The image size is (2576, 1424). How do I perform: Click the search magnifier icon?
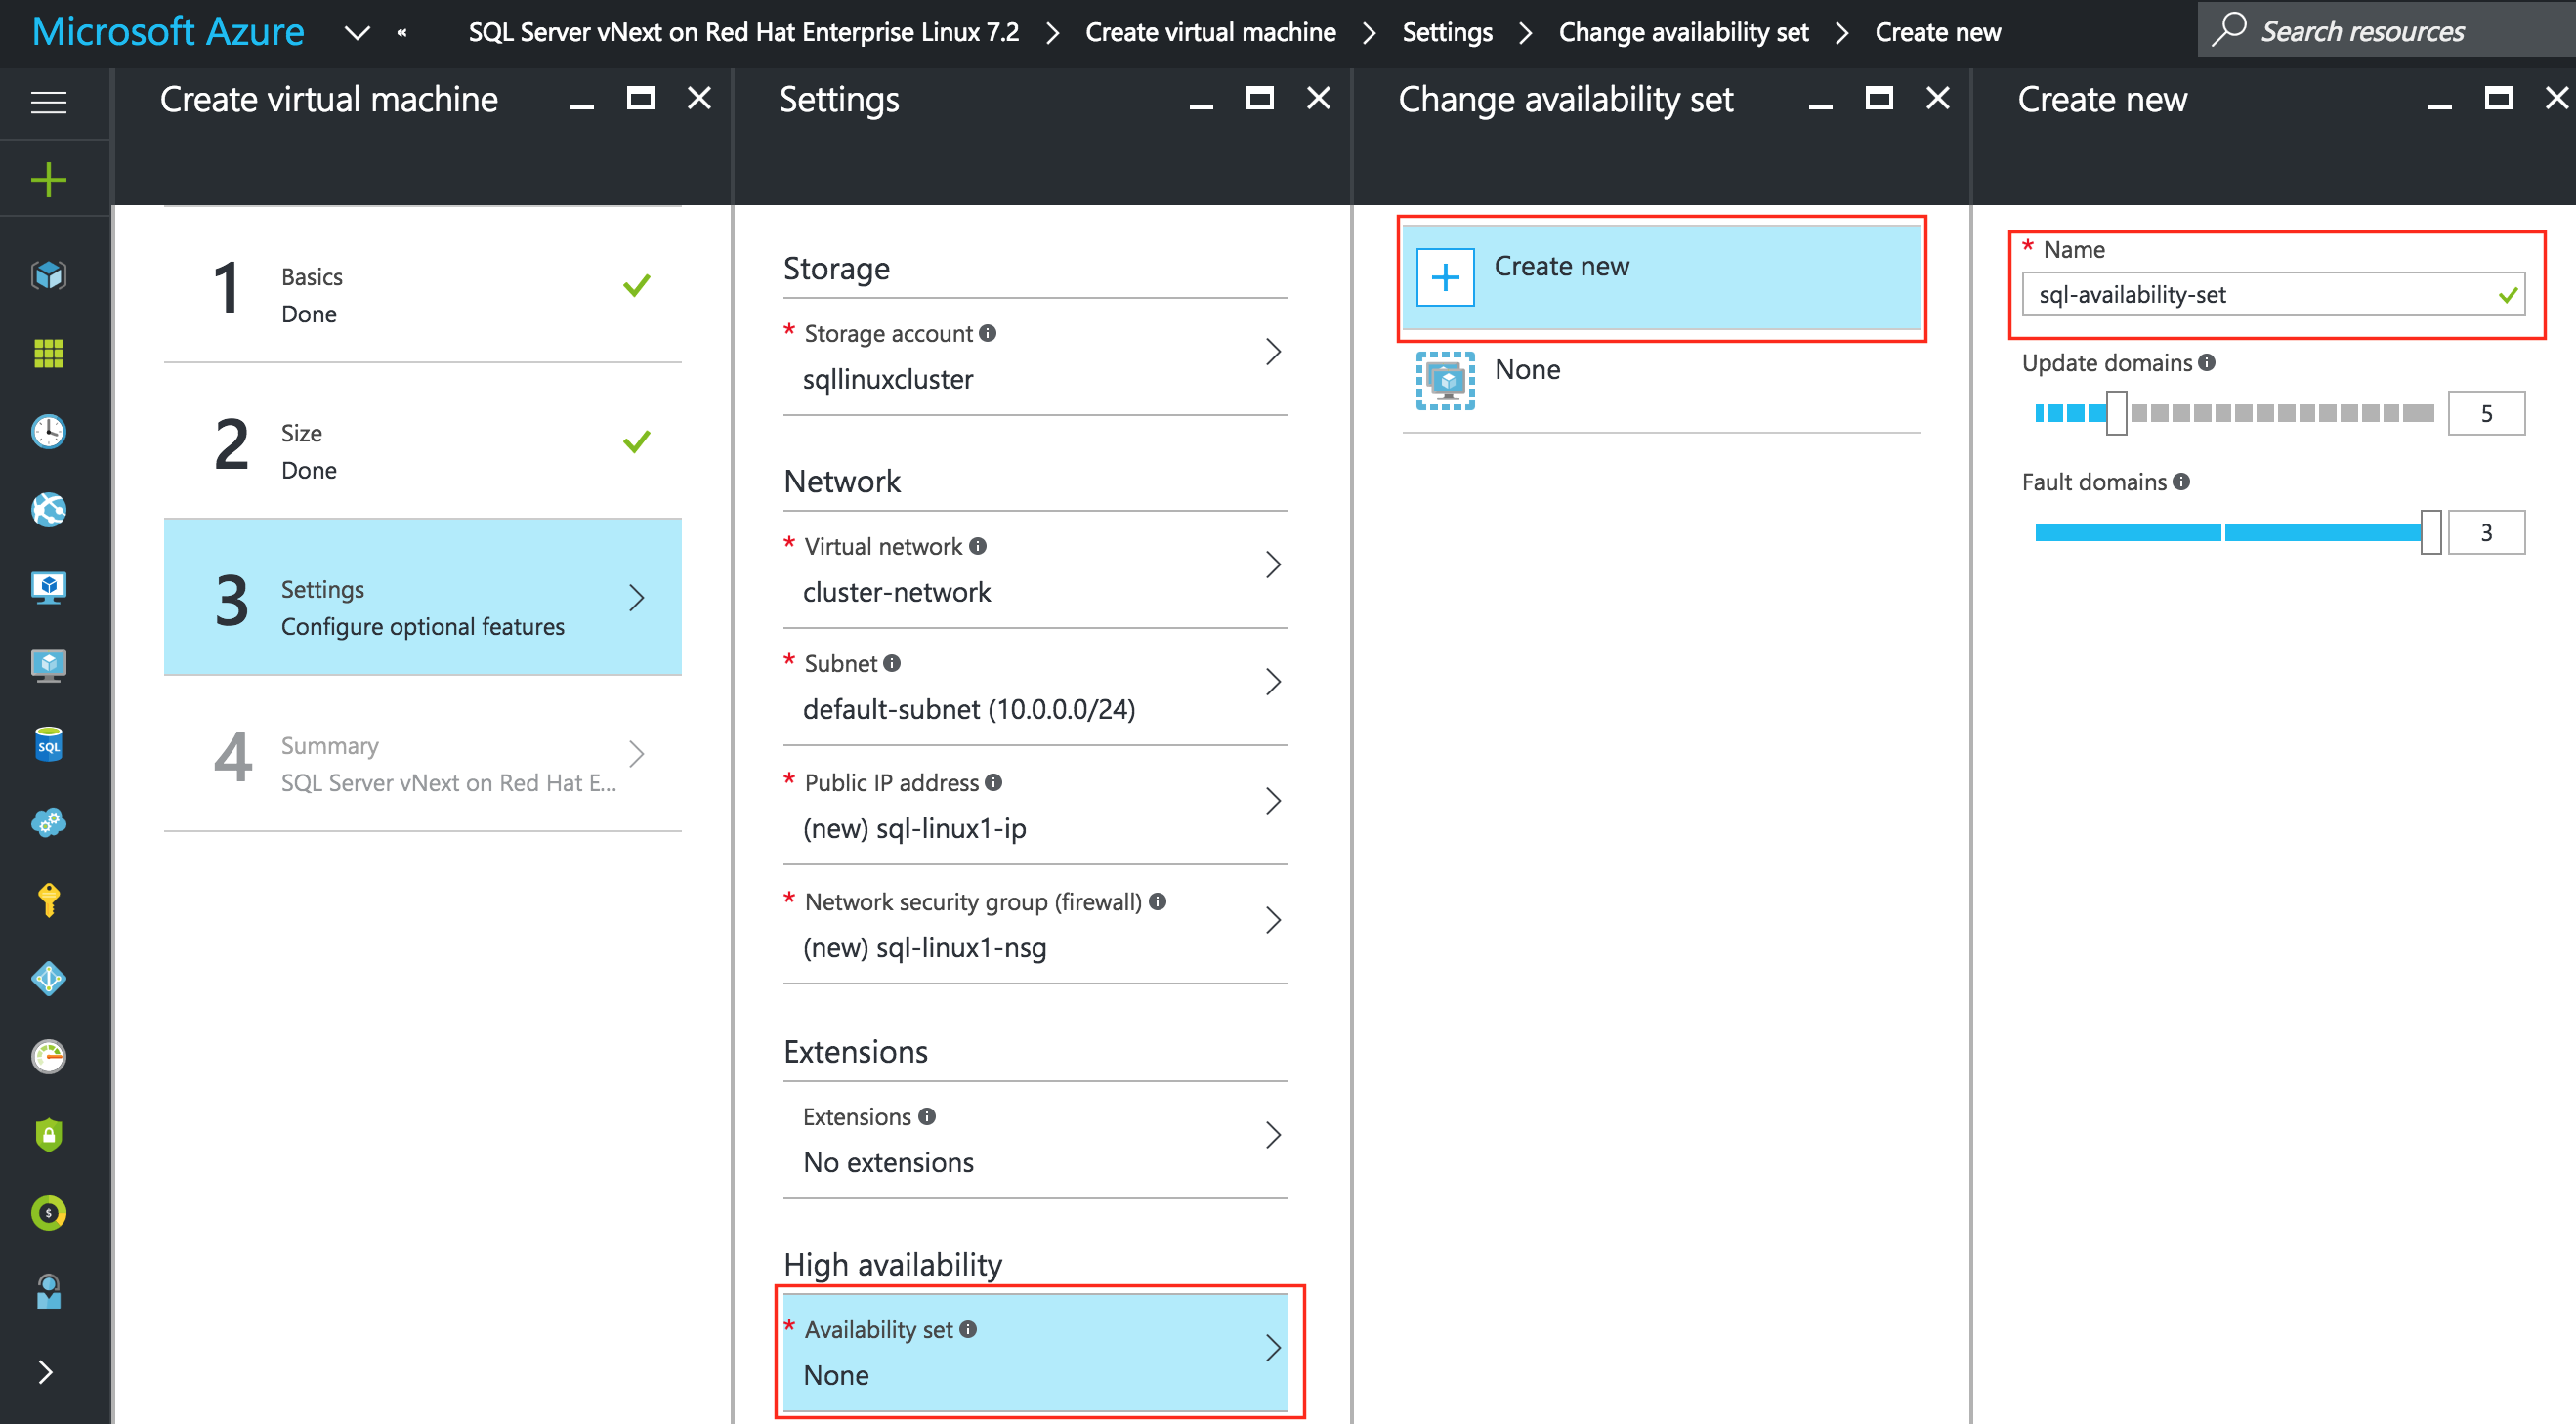point(2228,29)
